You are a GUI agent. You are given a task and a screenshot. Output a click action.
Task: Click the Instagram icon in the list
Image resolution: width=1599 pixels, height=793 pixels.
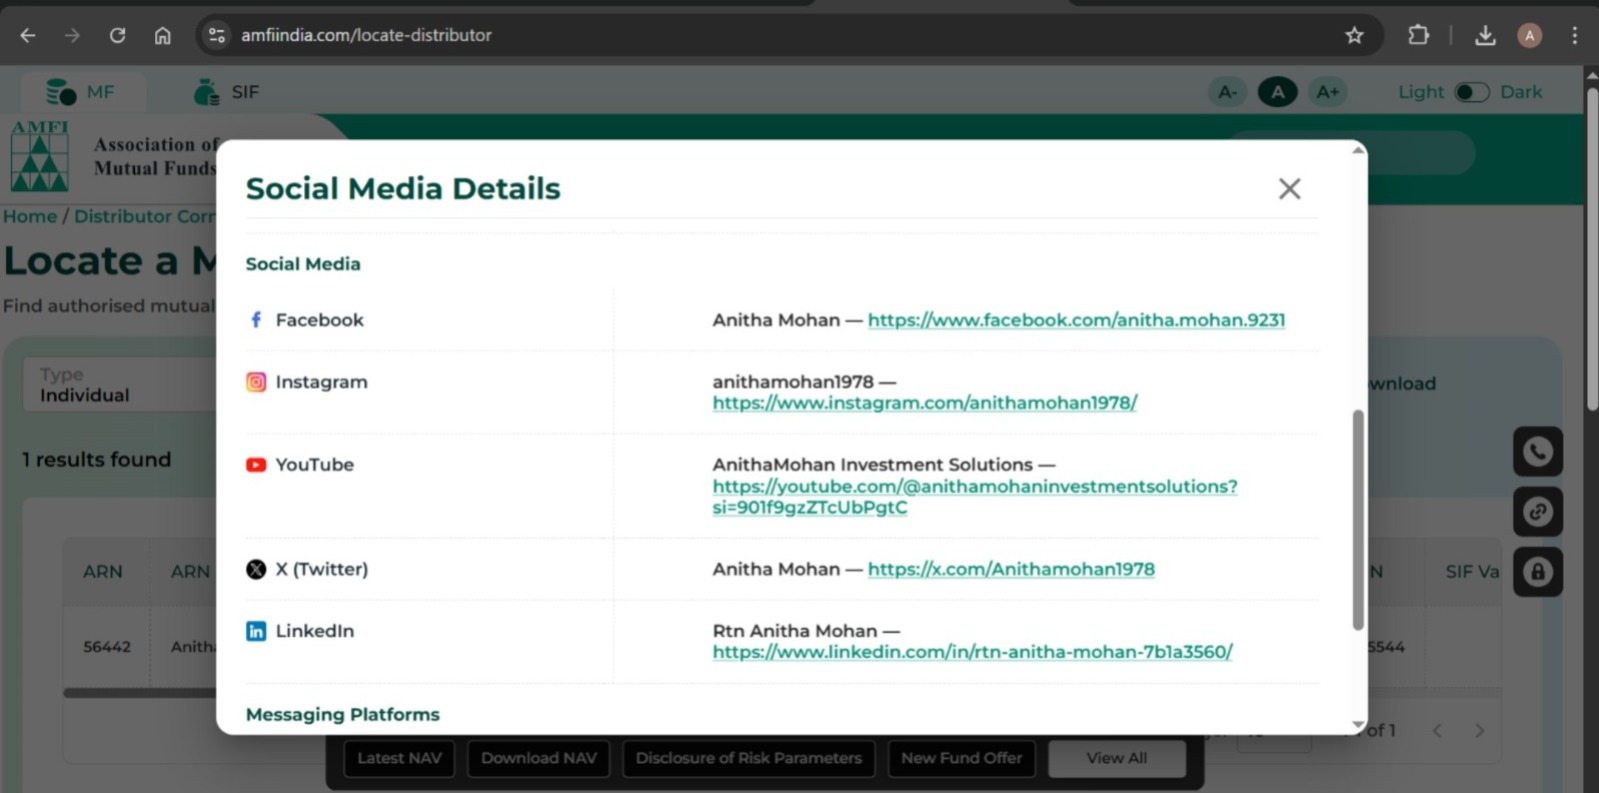[256, 382]
